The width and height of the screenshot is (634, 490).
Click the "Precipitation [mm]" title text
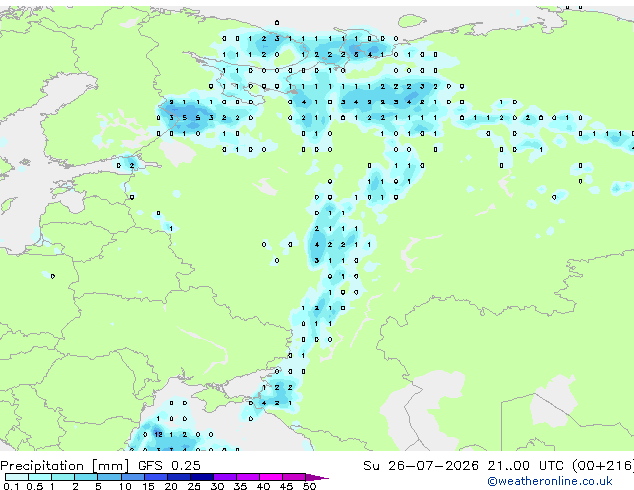tap(65, 466)
